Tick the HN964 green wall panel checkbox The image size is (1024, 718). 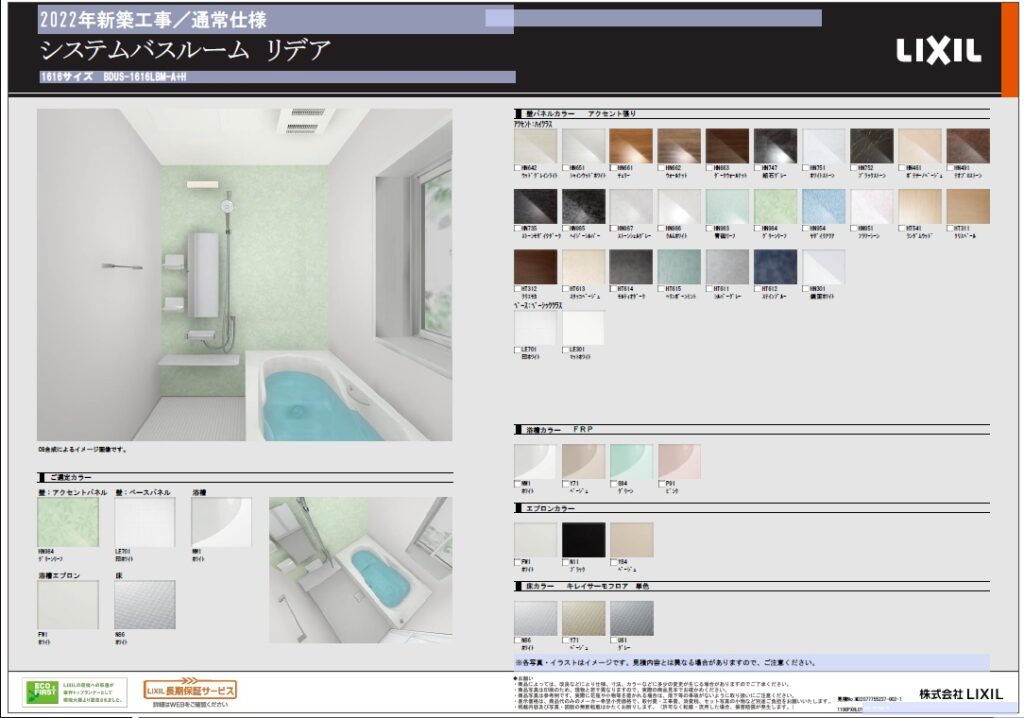(x=758, y=228)
